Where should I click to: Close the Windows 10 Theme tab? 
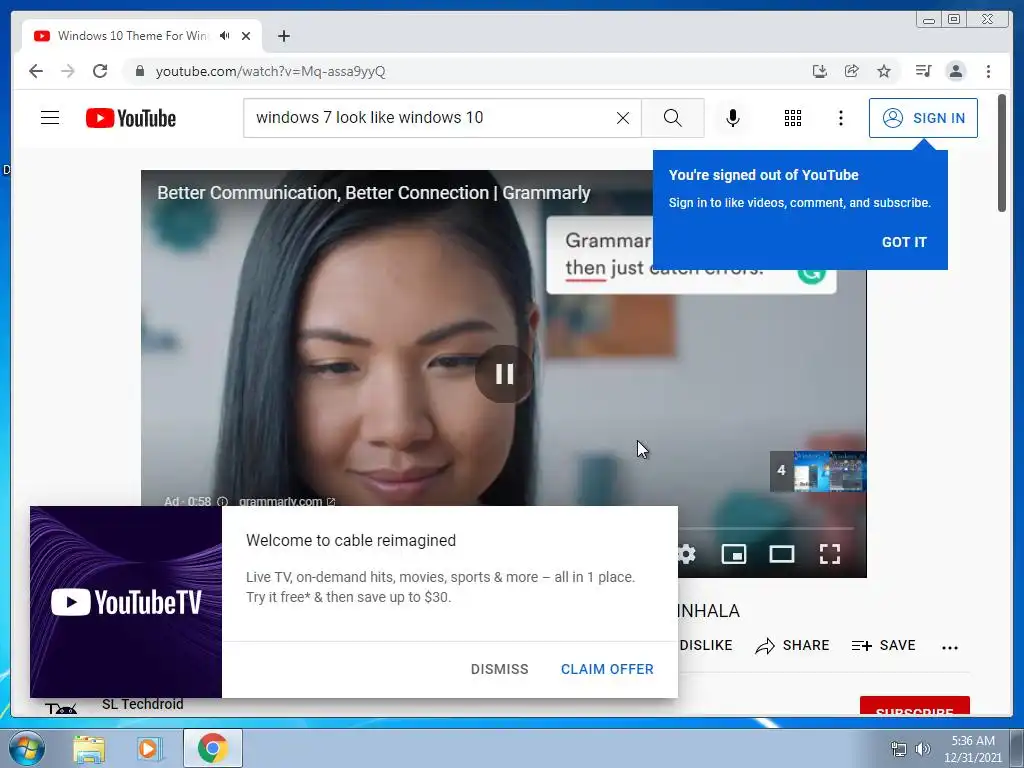tap(246, 36)
